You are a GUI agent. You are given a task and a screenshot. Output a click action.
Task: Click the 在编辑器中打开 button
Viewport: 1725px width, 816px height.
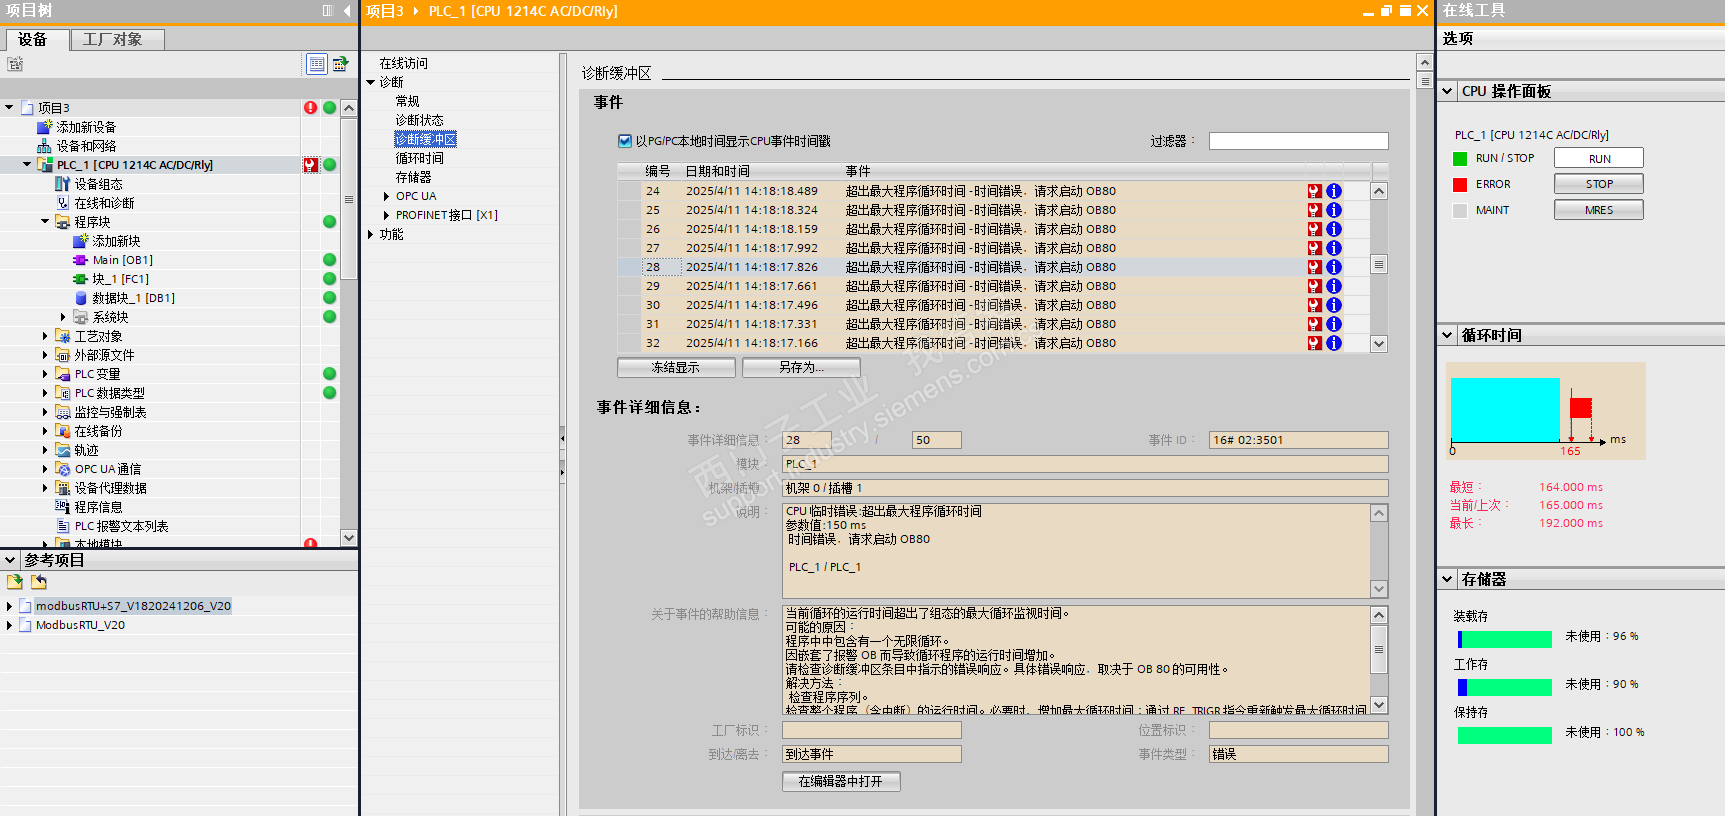[x=841, y=782]
